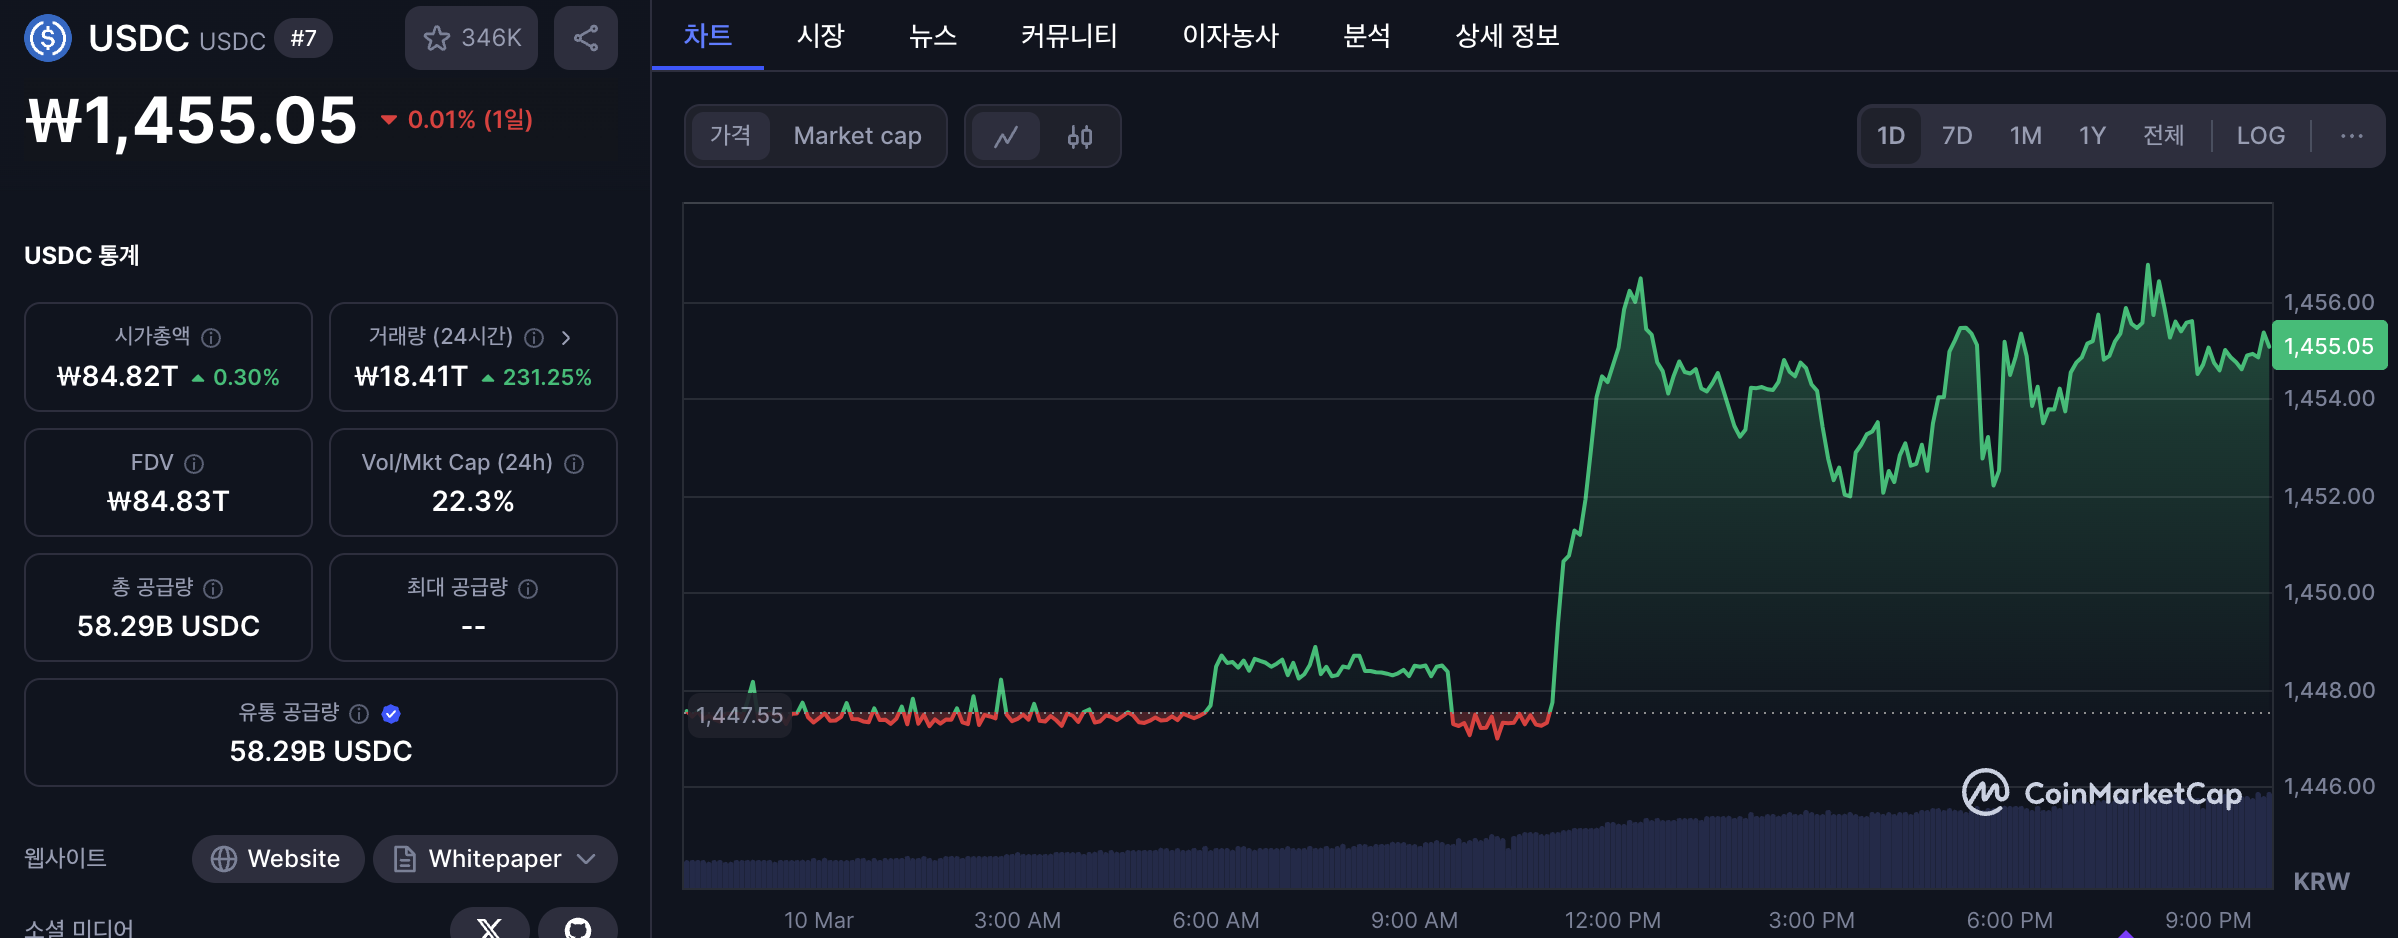2398x938 pixels.
Task: Click the ₩18.41T volume value
Action: point(411,377)
